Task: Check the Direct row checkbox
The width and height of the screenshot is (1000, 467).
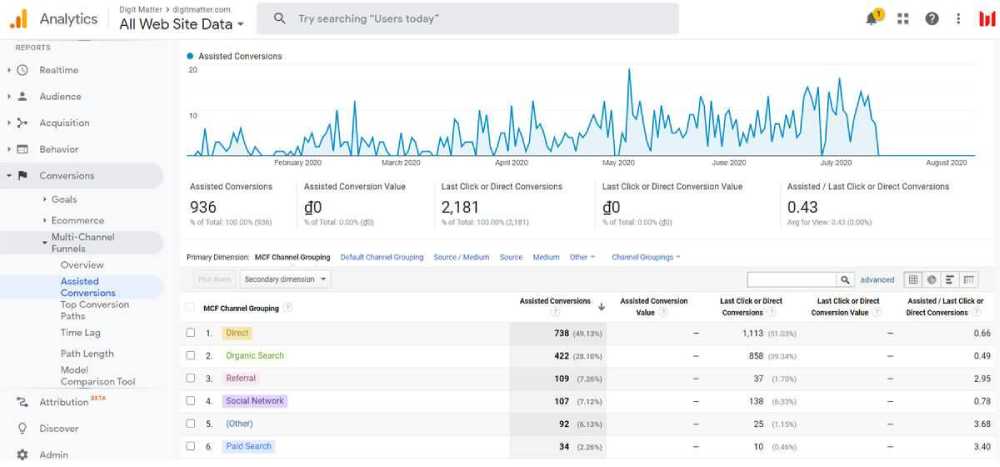Action: click(x=190, y=332)
